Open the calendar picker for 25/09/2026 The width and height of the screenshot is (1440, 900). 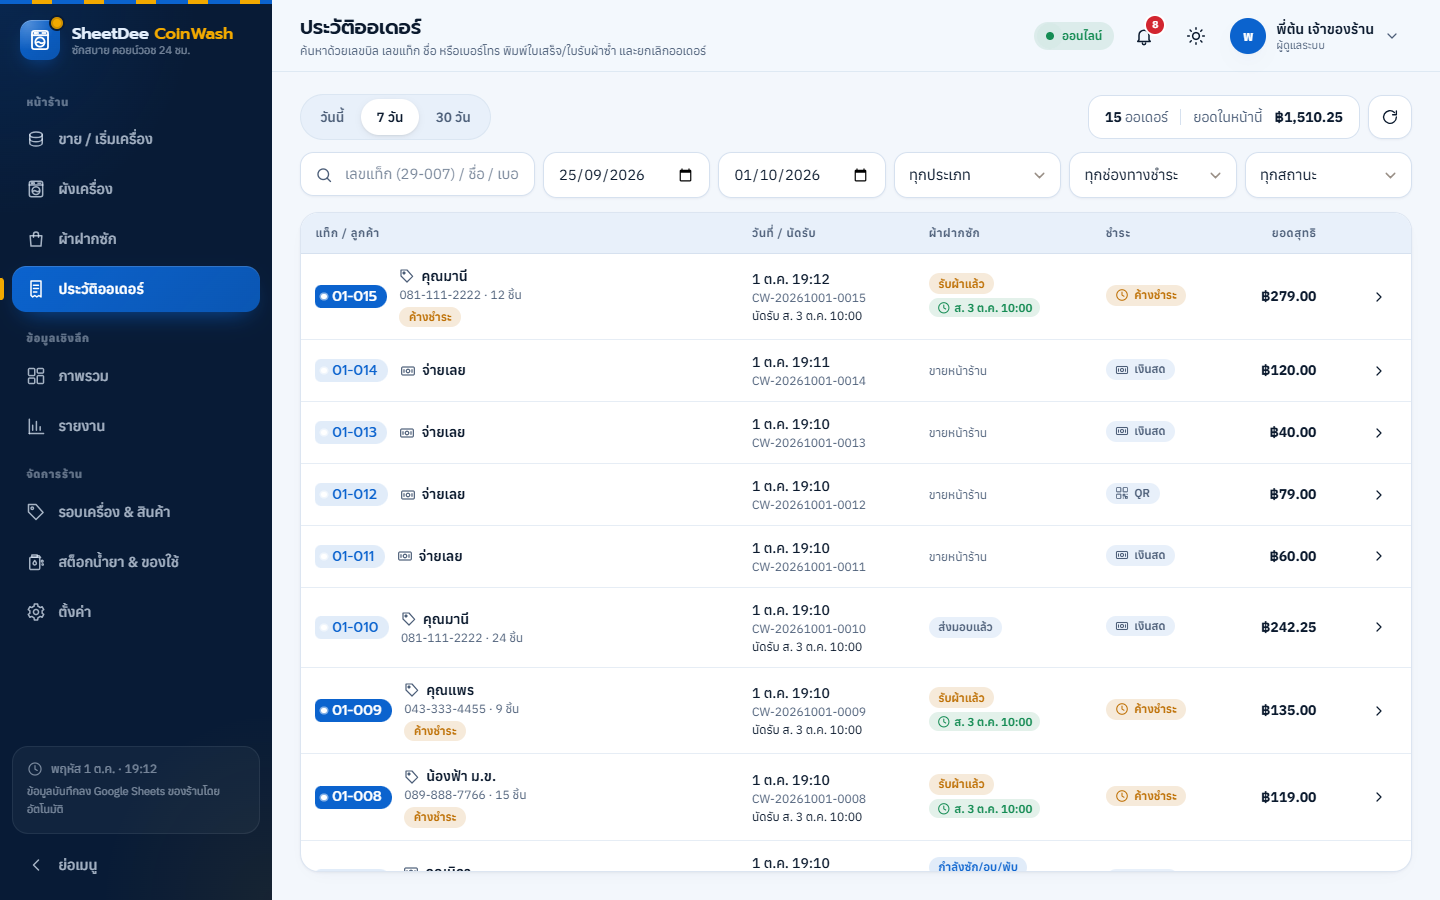[x=686, y=175]
